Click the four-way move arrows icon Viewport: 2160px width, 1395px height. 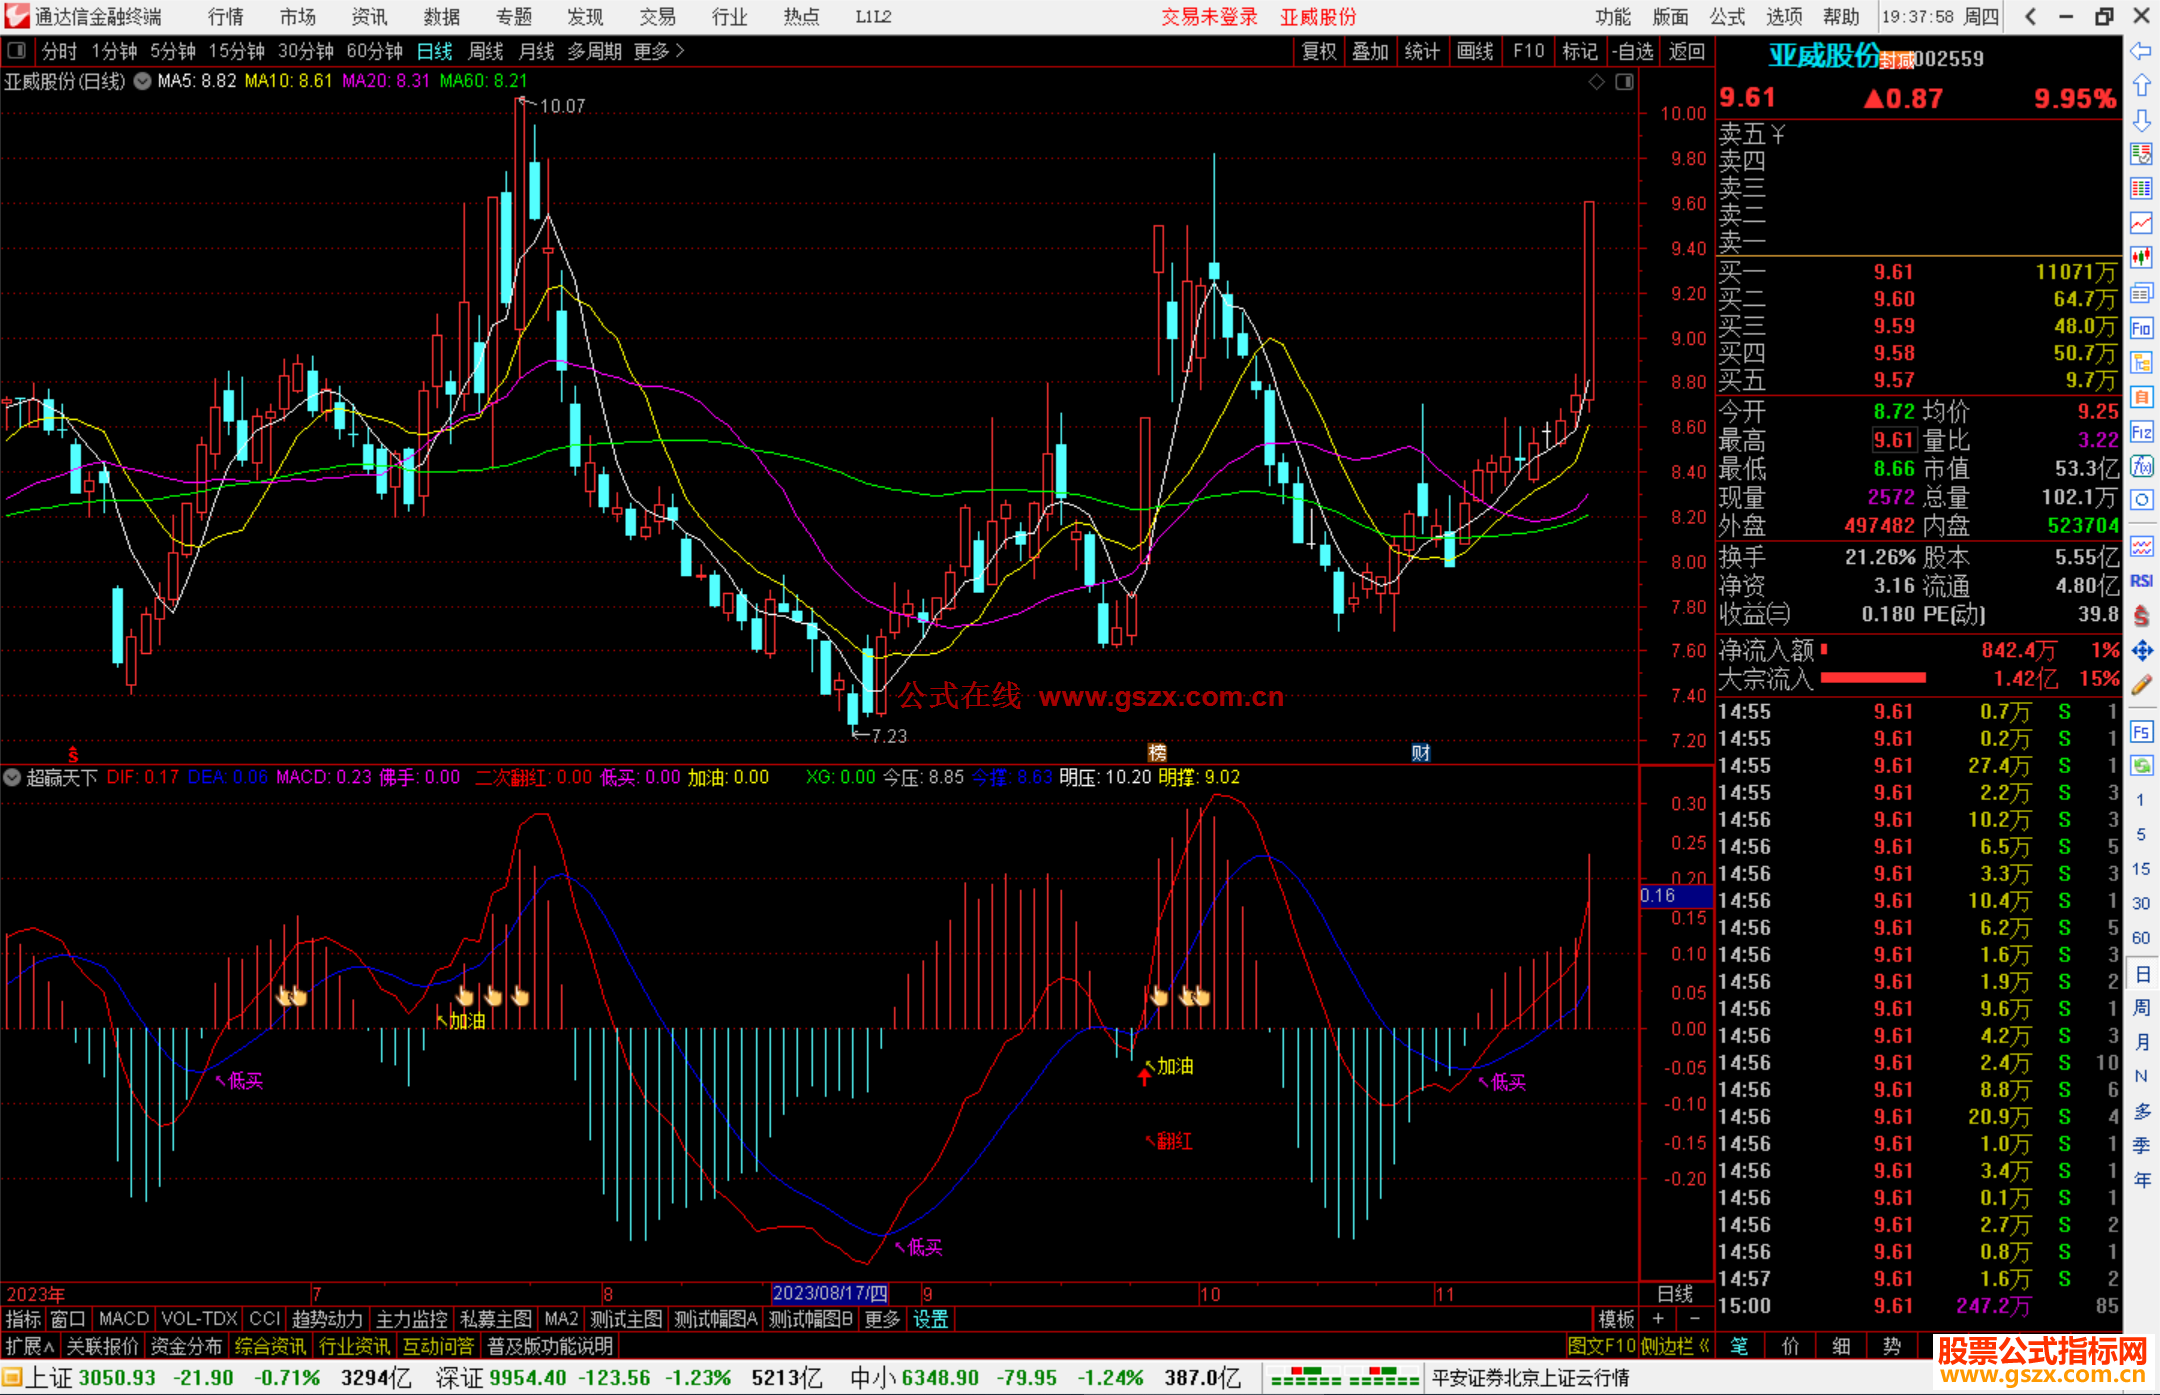(2141, 651)
